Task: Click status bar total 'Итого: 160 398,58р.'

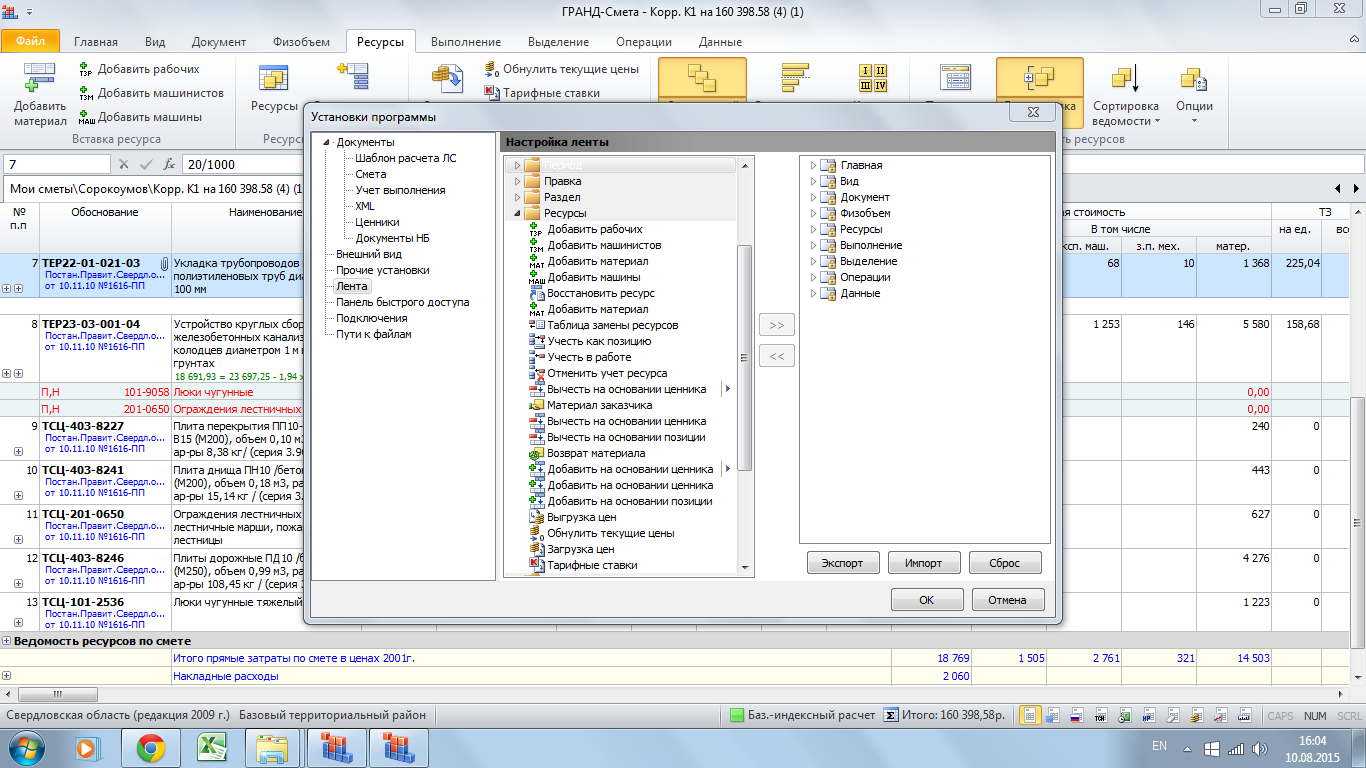Action: click(x=943, y=716)
